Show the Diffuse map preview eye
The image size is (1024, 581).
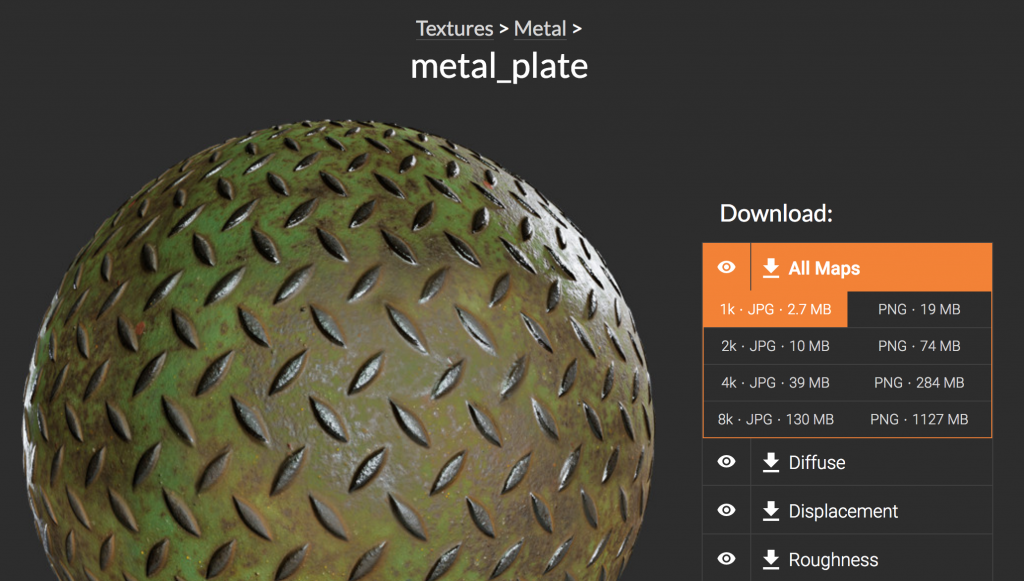pyautogui.click(x=727, y=462)
